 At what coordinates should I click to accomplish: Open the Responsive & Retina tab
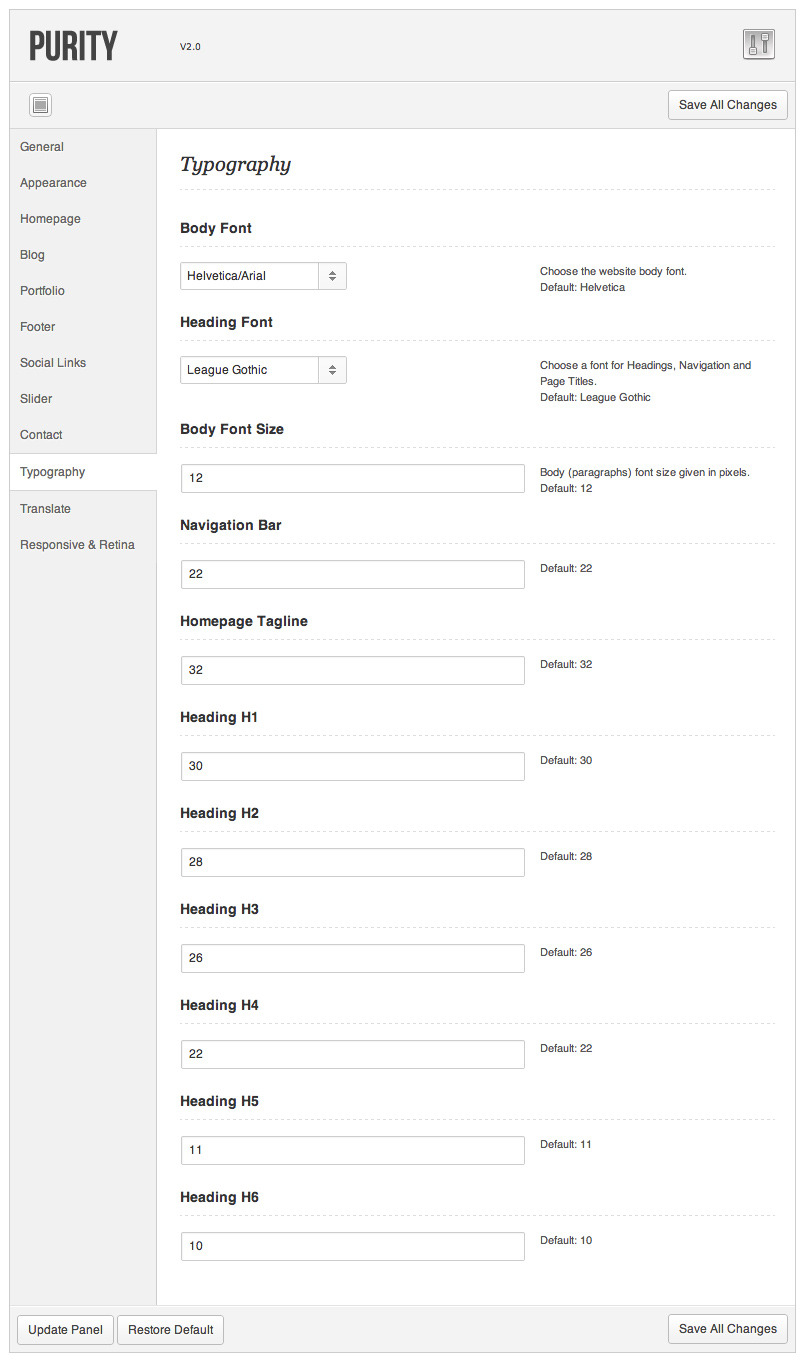pyautogui.click(x=77, y=545)
